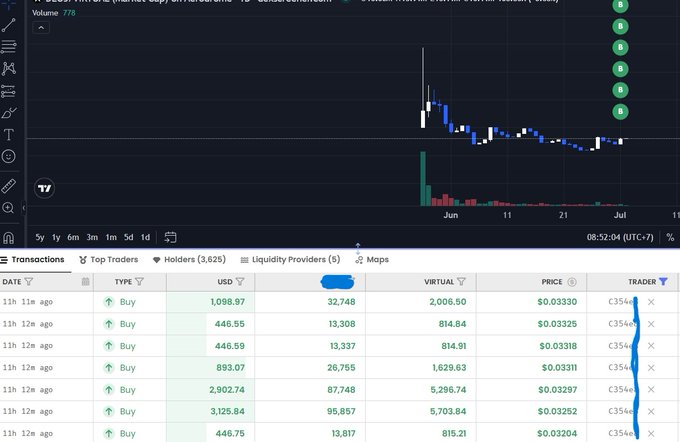Select the brush drawing tool

pos(9,113)
